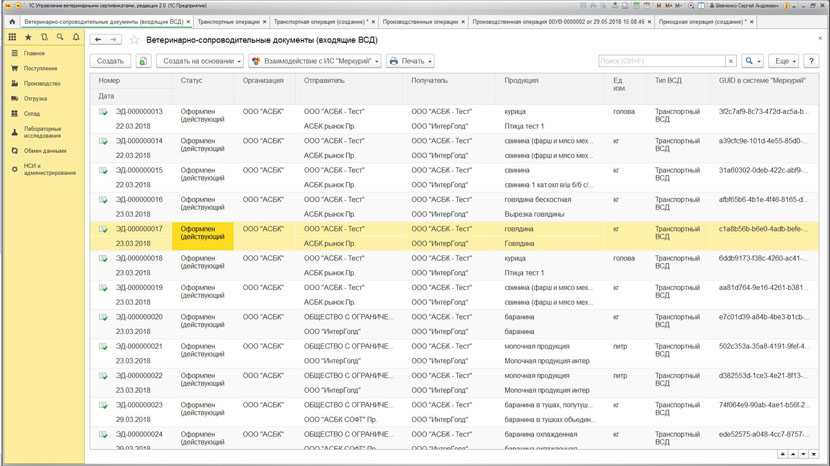Open the Отгрузка section
The width and height of the screenshot is (830, 466).
35,98
